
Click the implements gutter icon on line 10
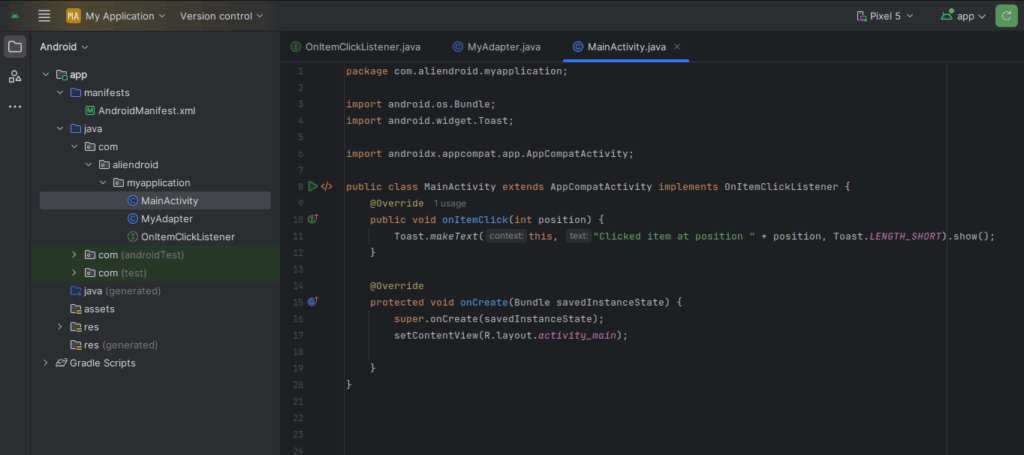[313, 219]
